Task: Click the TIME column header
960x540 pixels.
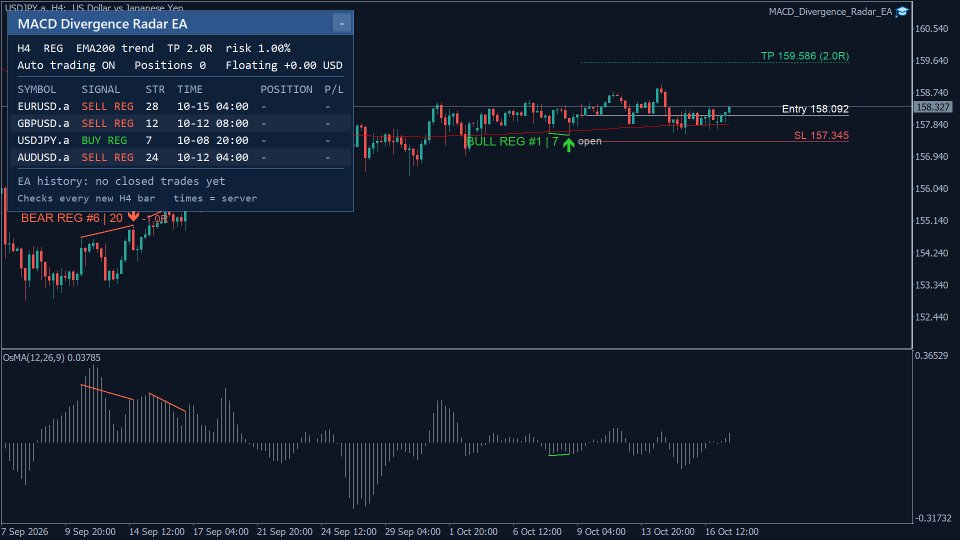Action: pos(190,89)
